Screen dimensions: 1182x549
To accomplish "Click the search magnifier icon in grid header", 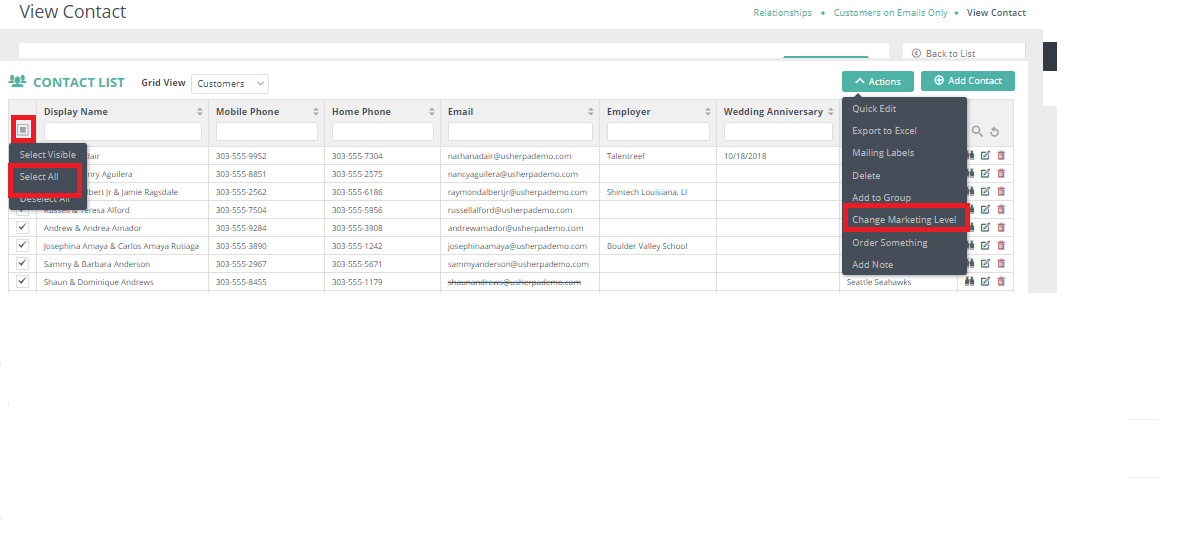I will pos(977,131).
